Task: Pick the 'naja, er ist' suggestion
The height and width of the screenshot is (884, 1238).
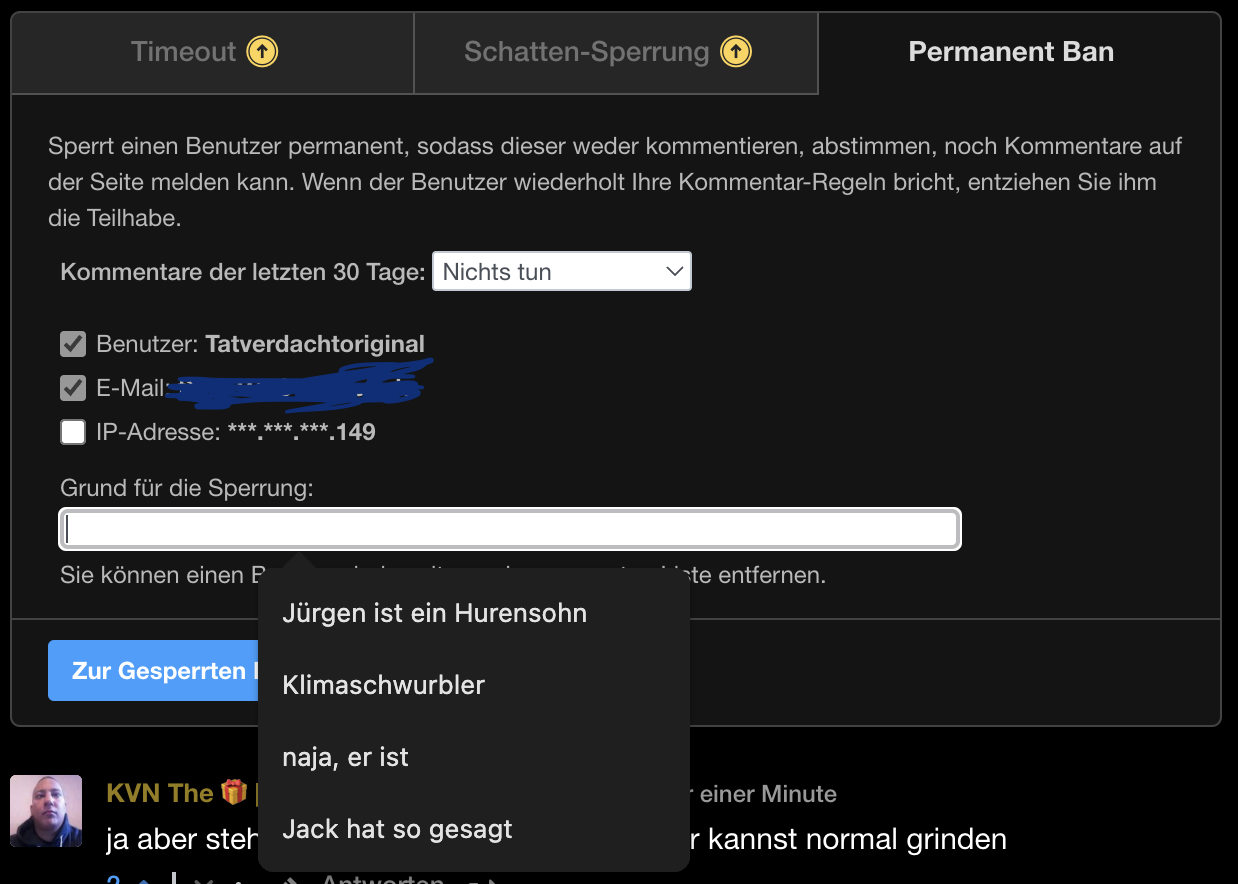Action: 346,757
